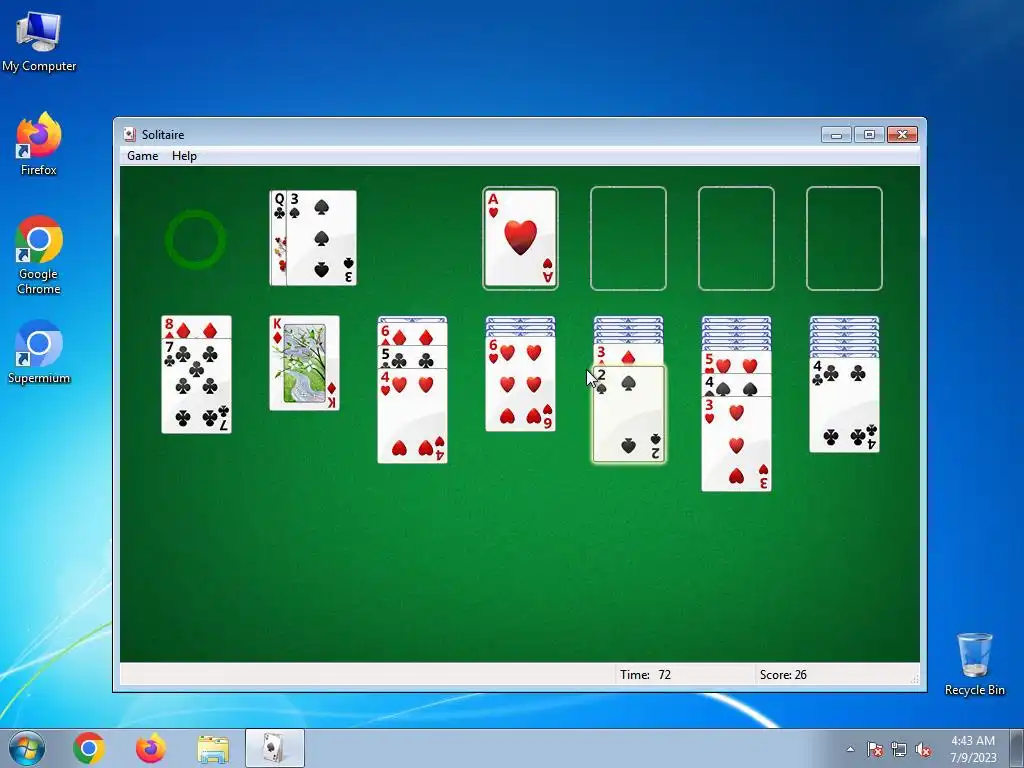
Task: Open the Firefox desktop shortcut
Action: 39,144
